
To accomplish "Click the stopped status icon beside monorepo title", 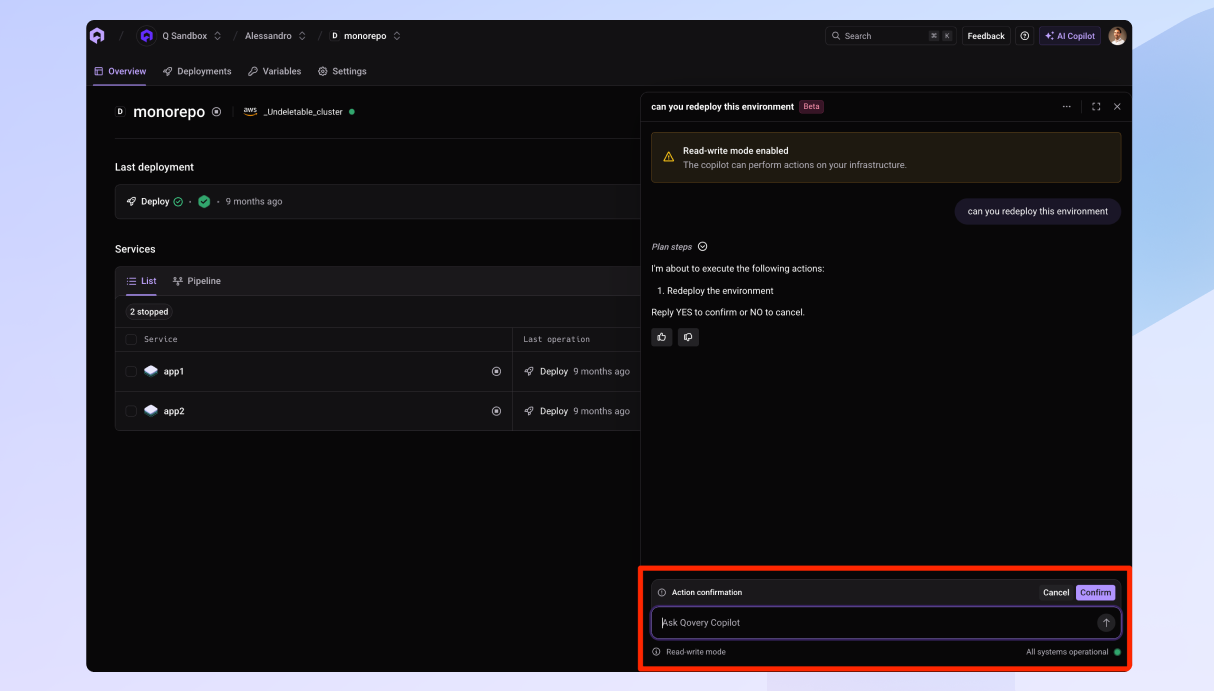I will (216, 112).
